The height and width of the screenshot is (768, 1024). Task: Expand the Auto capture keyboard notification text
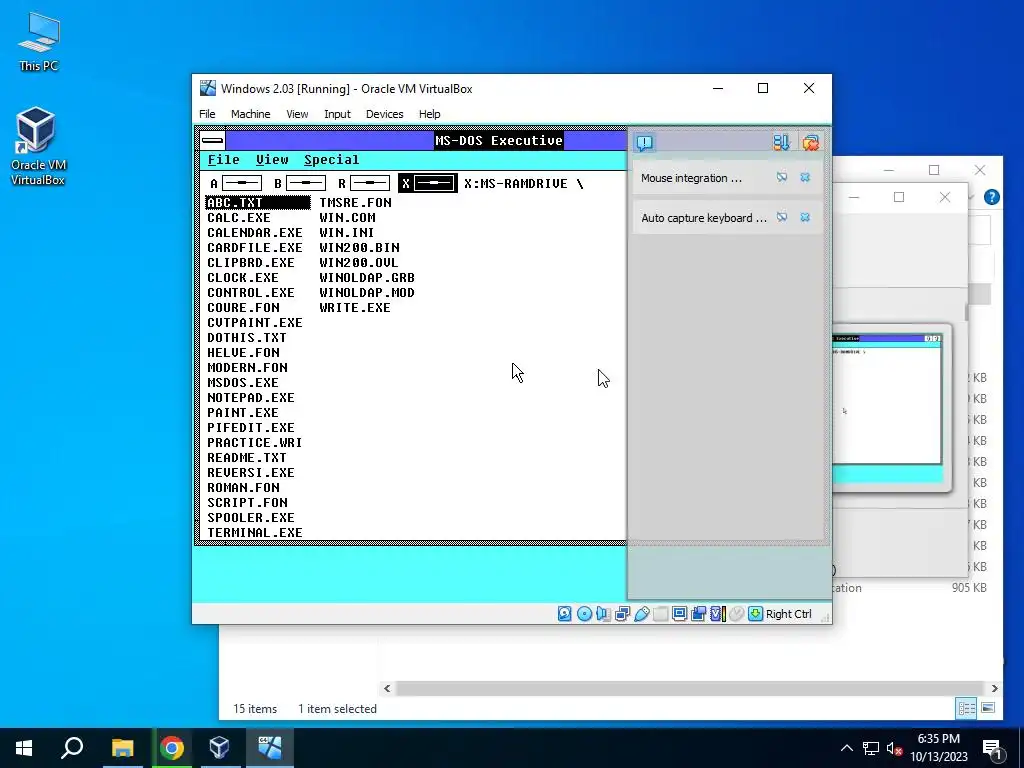703,218
